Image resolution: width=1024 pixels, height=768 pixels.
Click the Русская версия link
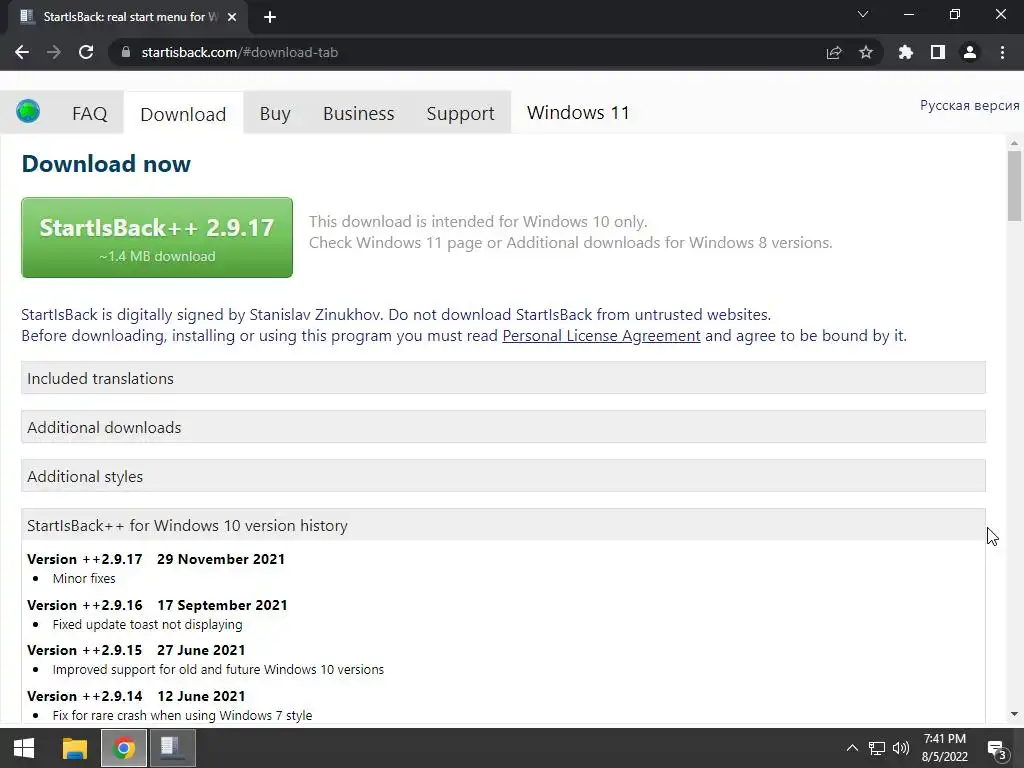pos(969,105)
